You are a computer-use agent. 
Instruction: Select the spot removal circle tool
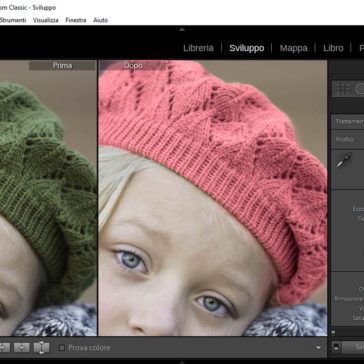[x=360, y=89]
